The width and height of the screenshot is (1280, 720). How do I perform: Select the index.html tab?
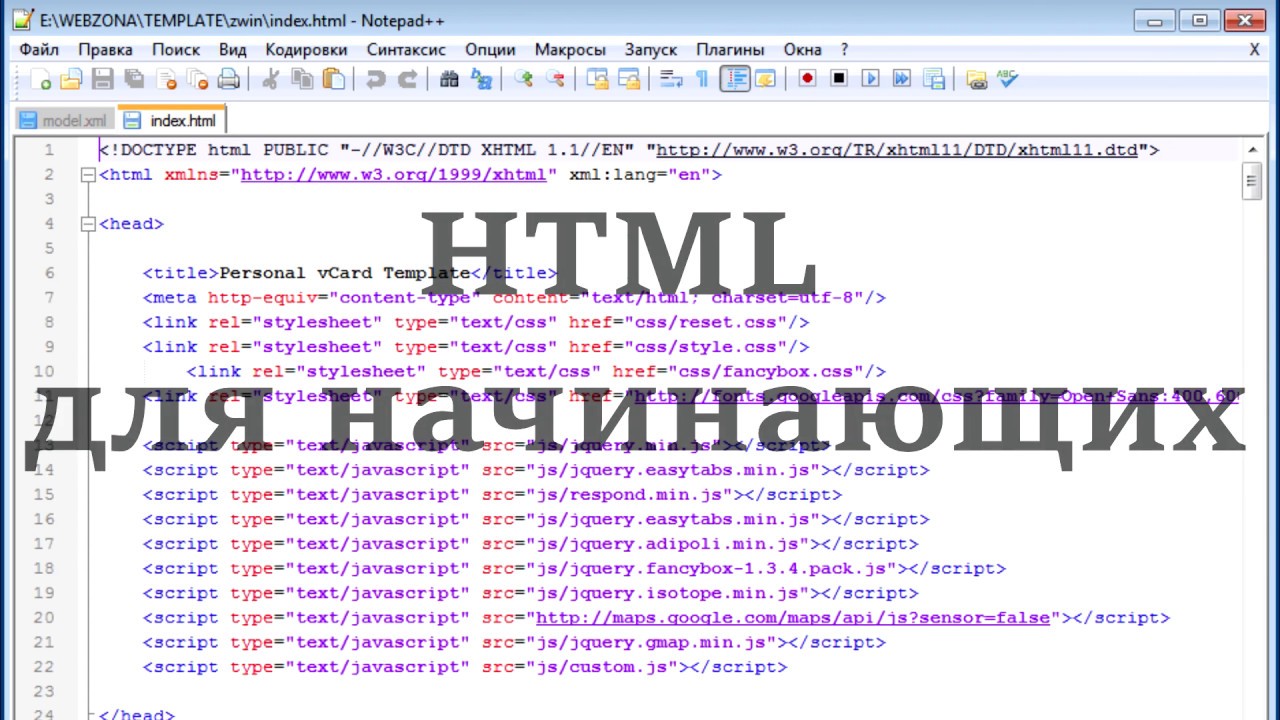pos(171,121)
